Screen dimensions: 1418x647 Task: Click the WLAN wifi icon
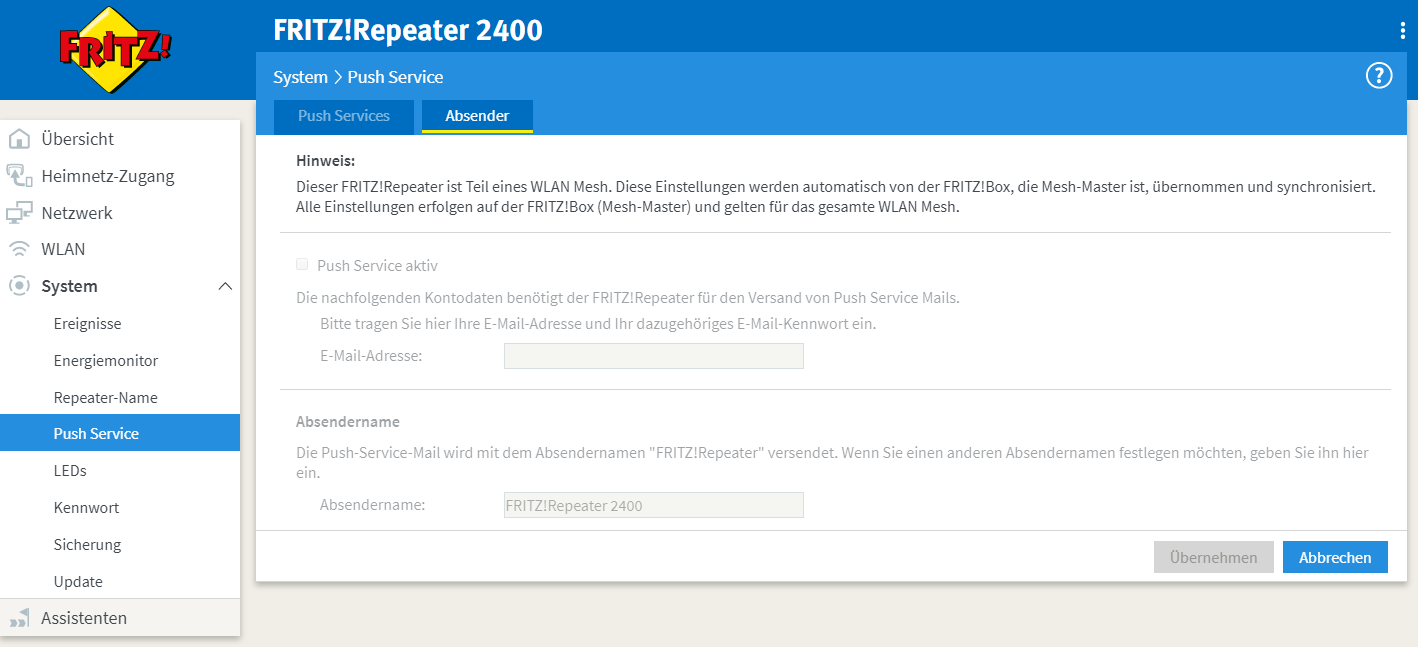click(x=19, y=249)
